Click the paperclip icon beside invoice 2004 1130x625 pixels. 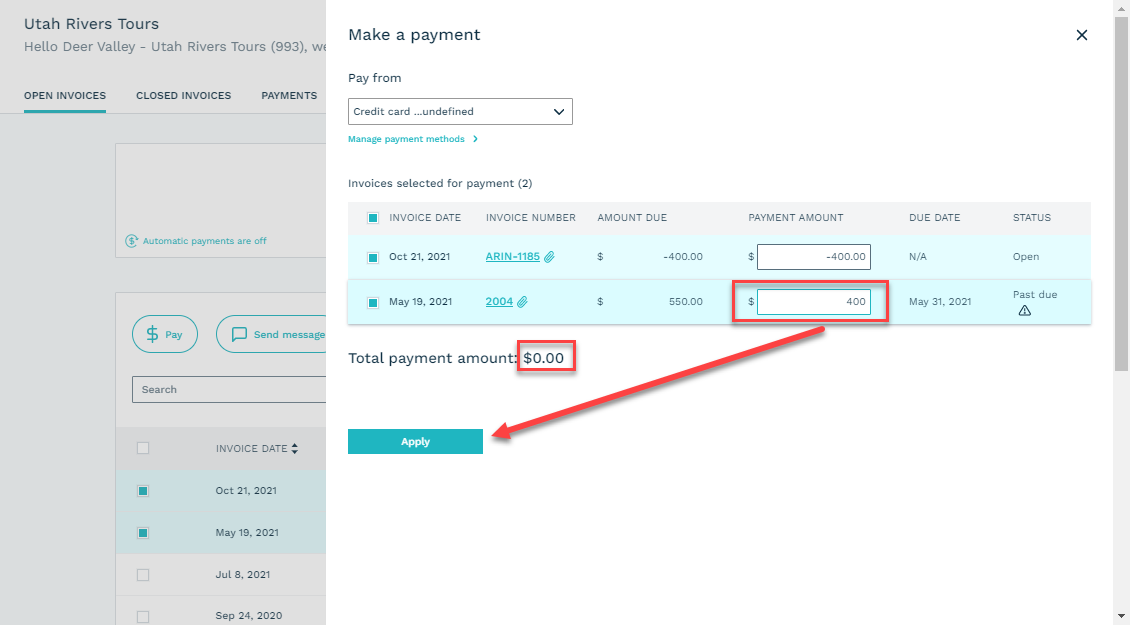pos(522,302)
